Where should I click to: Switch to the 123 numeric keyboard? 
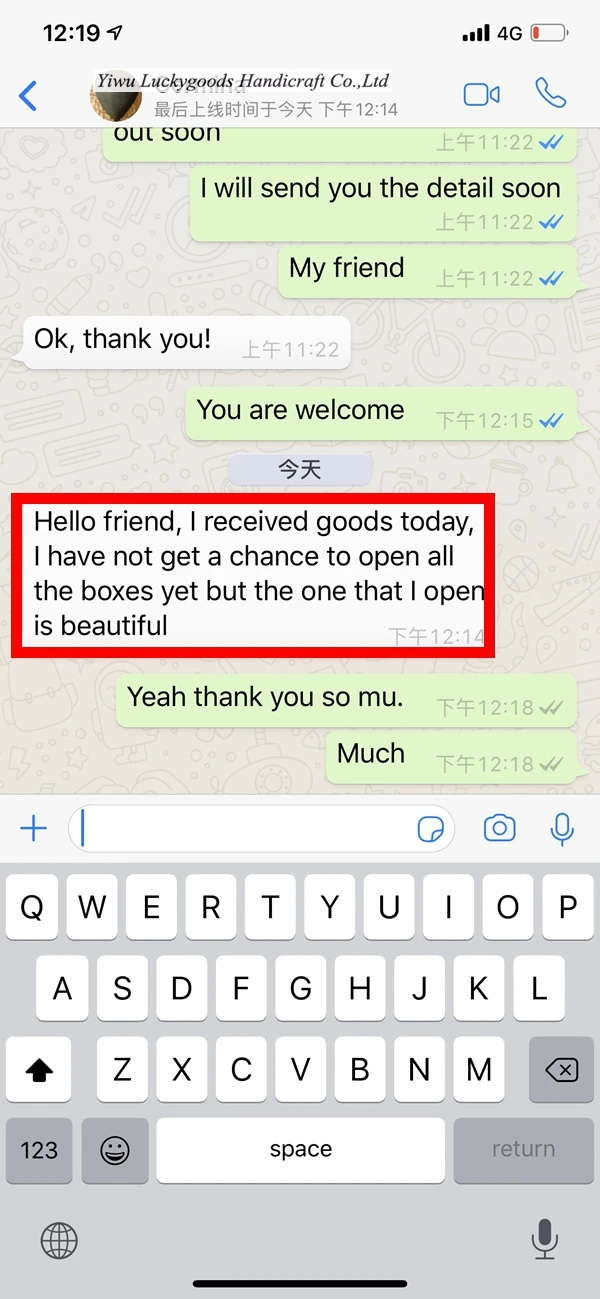coord(39,1150)
